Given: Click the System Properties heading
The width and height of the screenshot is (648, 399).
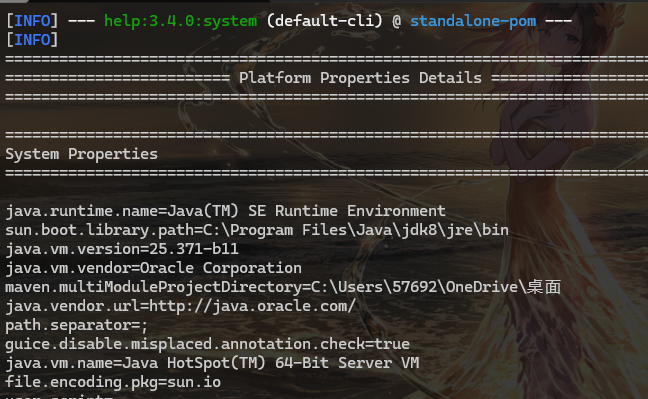Looking at the screenshot, I should 81,154.
